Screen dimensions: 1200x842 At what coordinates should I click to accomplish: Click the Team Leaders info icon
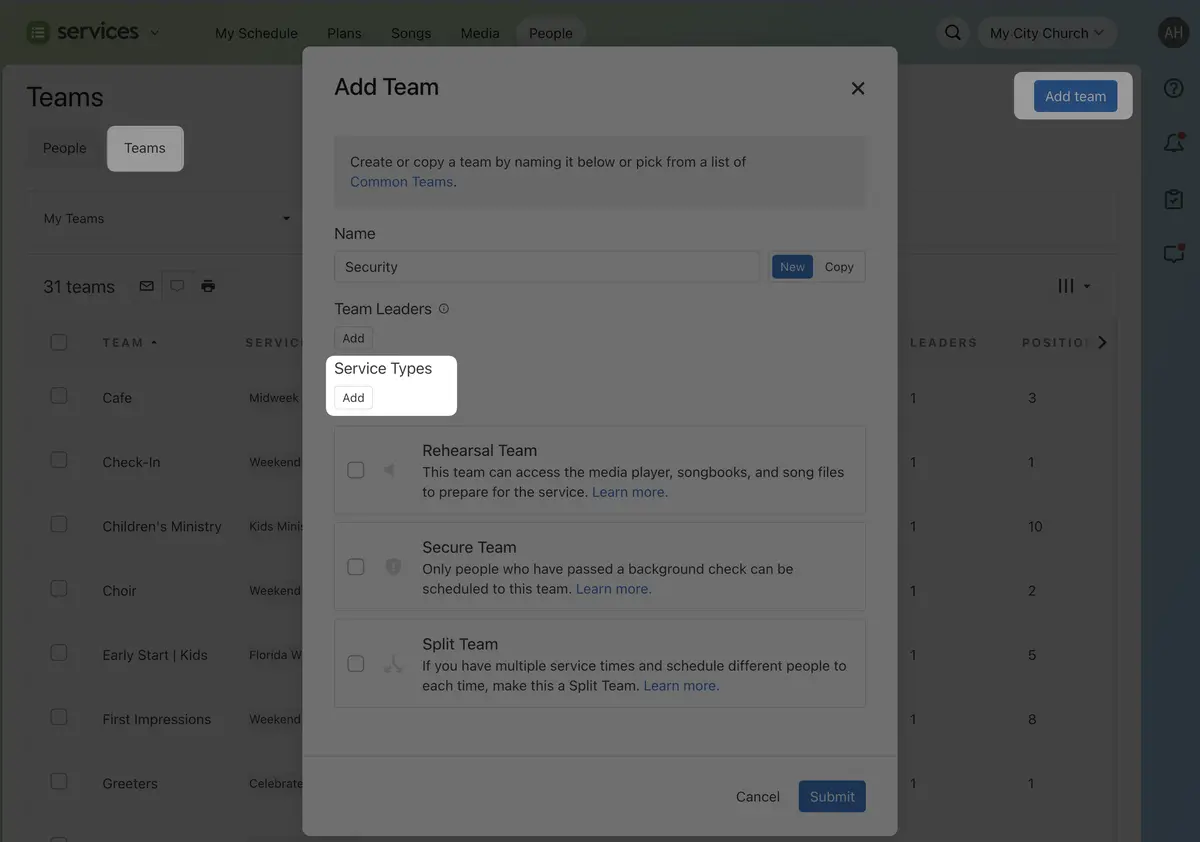click(444, 309)
